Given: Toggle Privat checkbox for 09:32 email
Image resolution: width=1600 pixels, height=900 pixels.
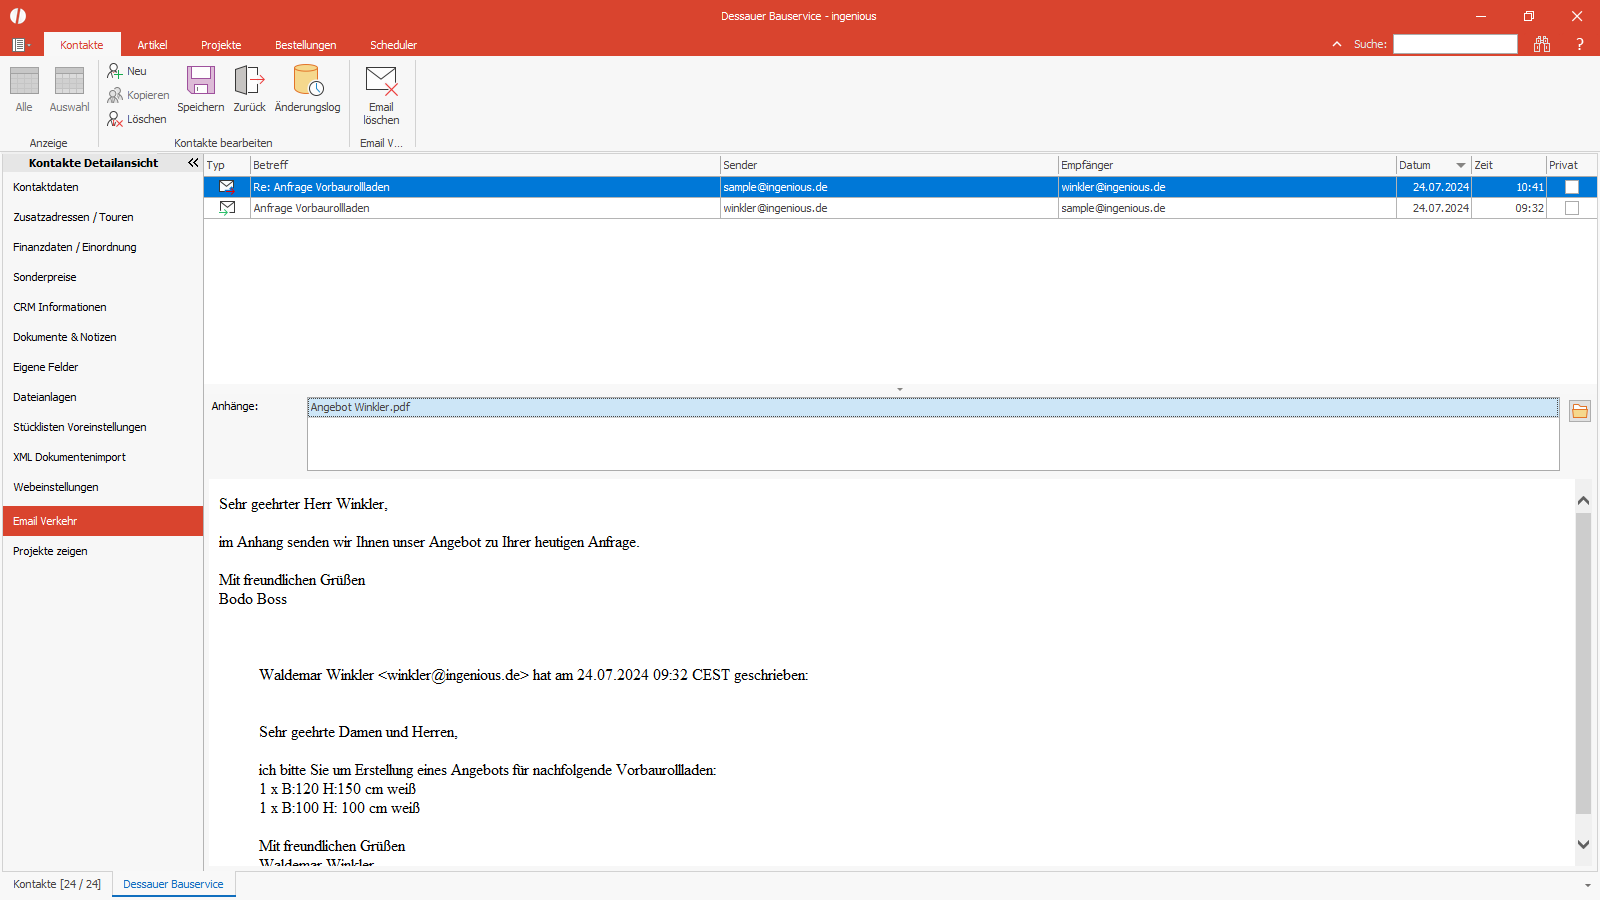Looking at the screenshot, I should pos(1572,208).
